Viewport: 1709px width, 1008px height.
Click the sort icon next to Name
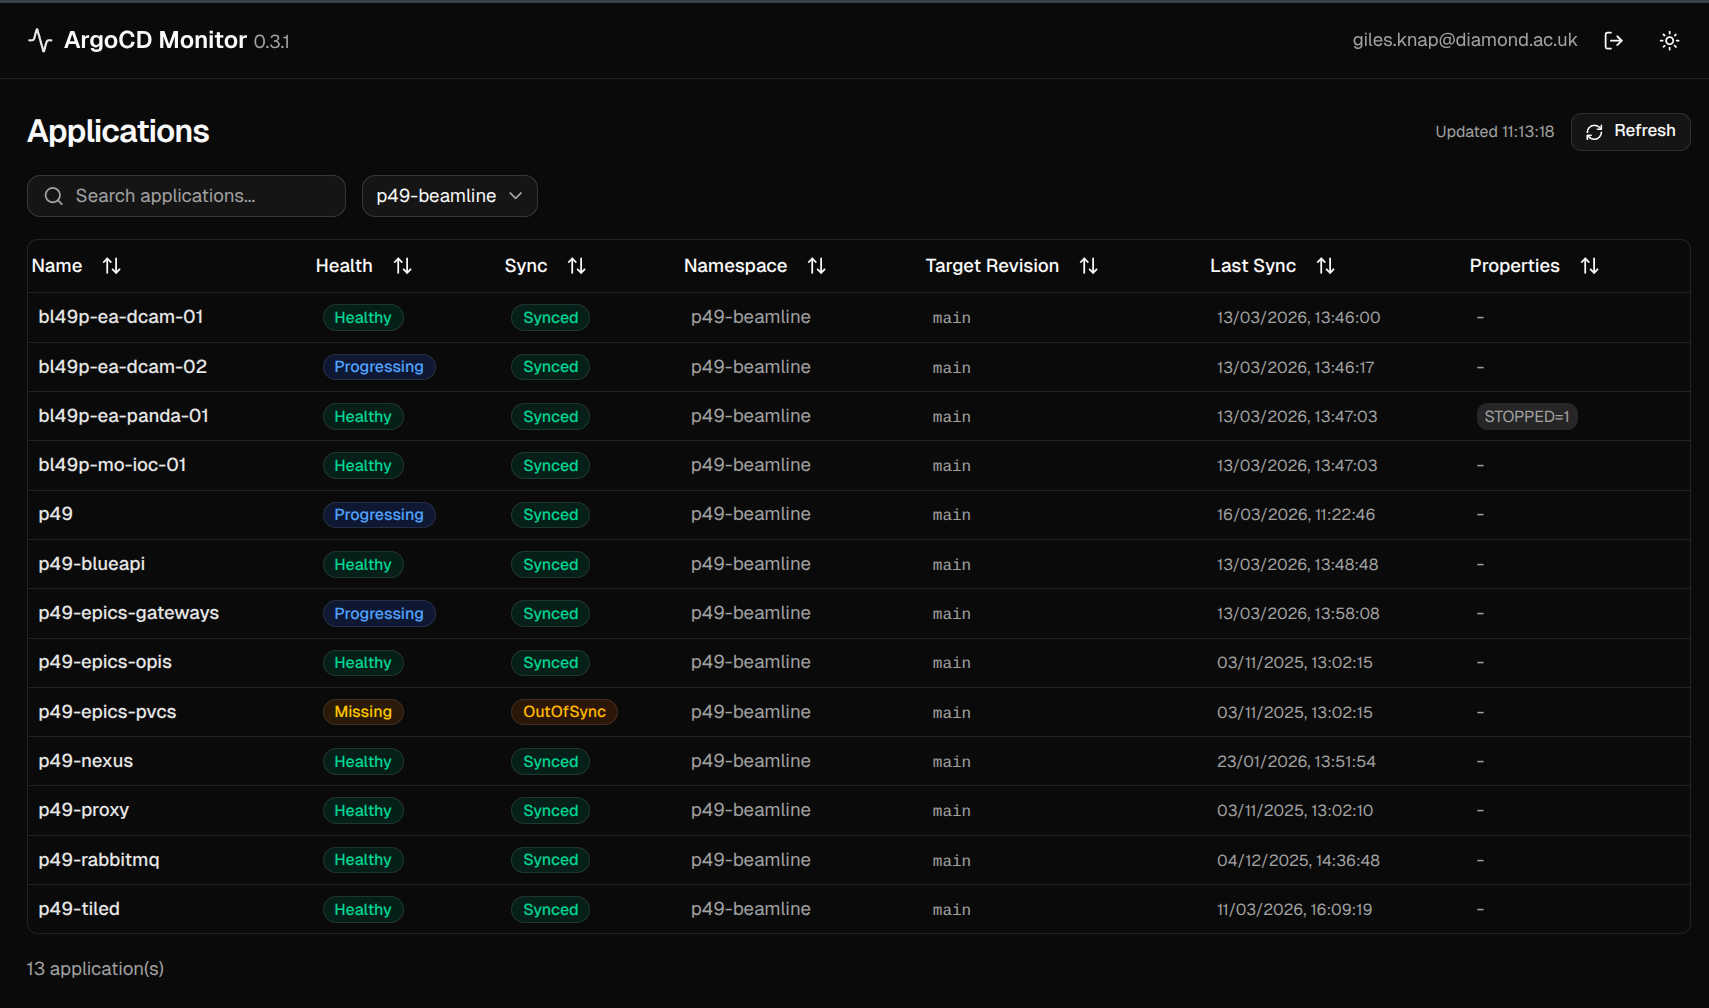click(x=111, y=265)
